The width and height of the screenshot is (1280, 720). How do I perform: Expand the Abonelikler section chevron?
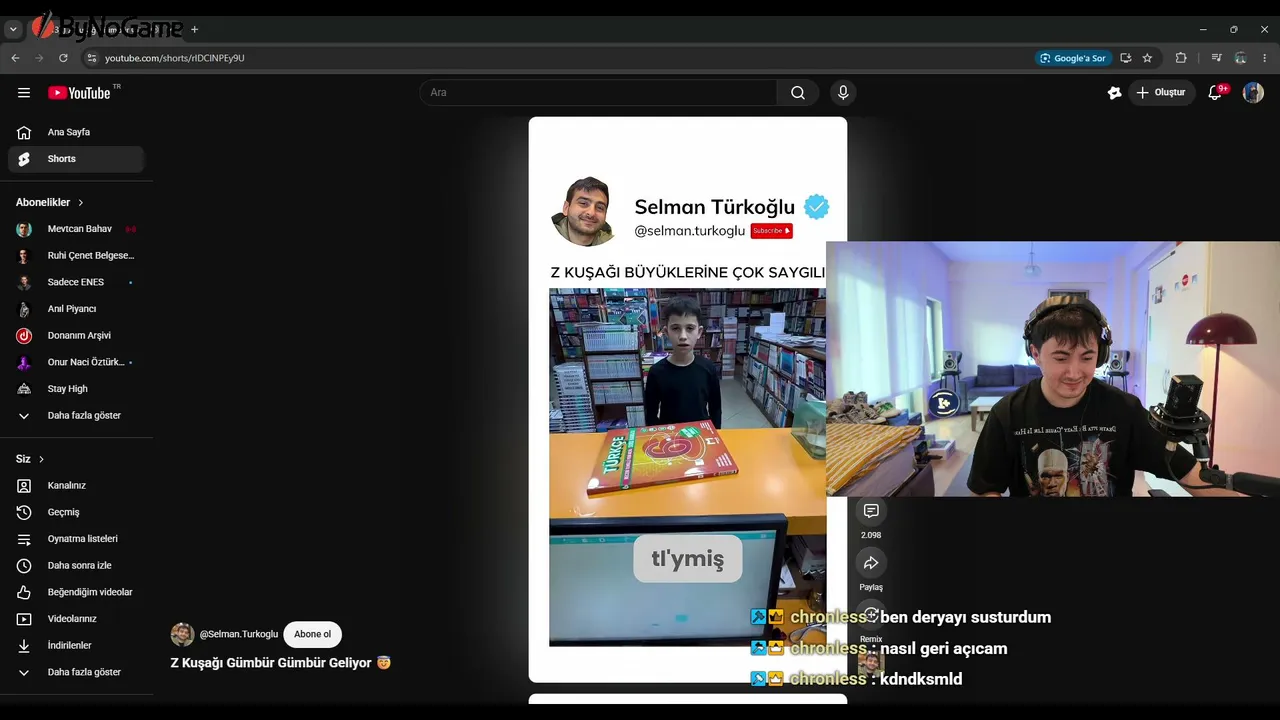pos(81,203)
